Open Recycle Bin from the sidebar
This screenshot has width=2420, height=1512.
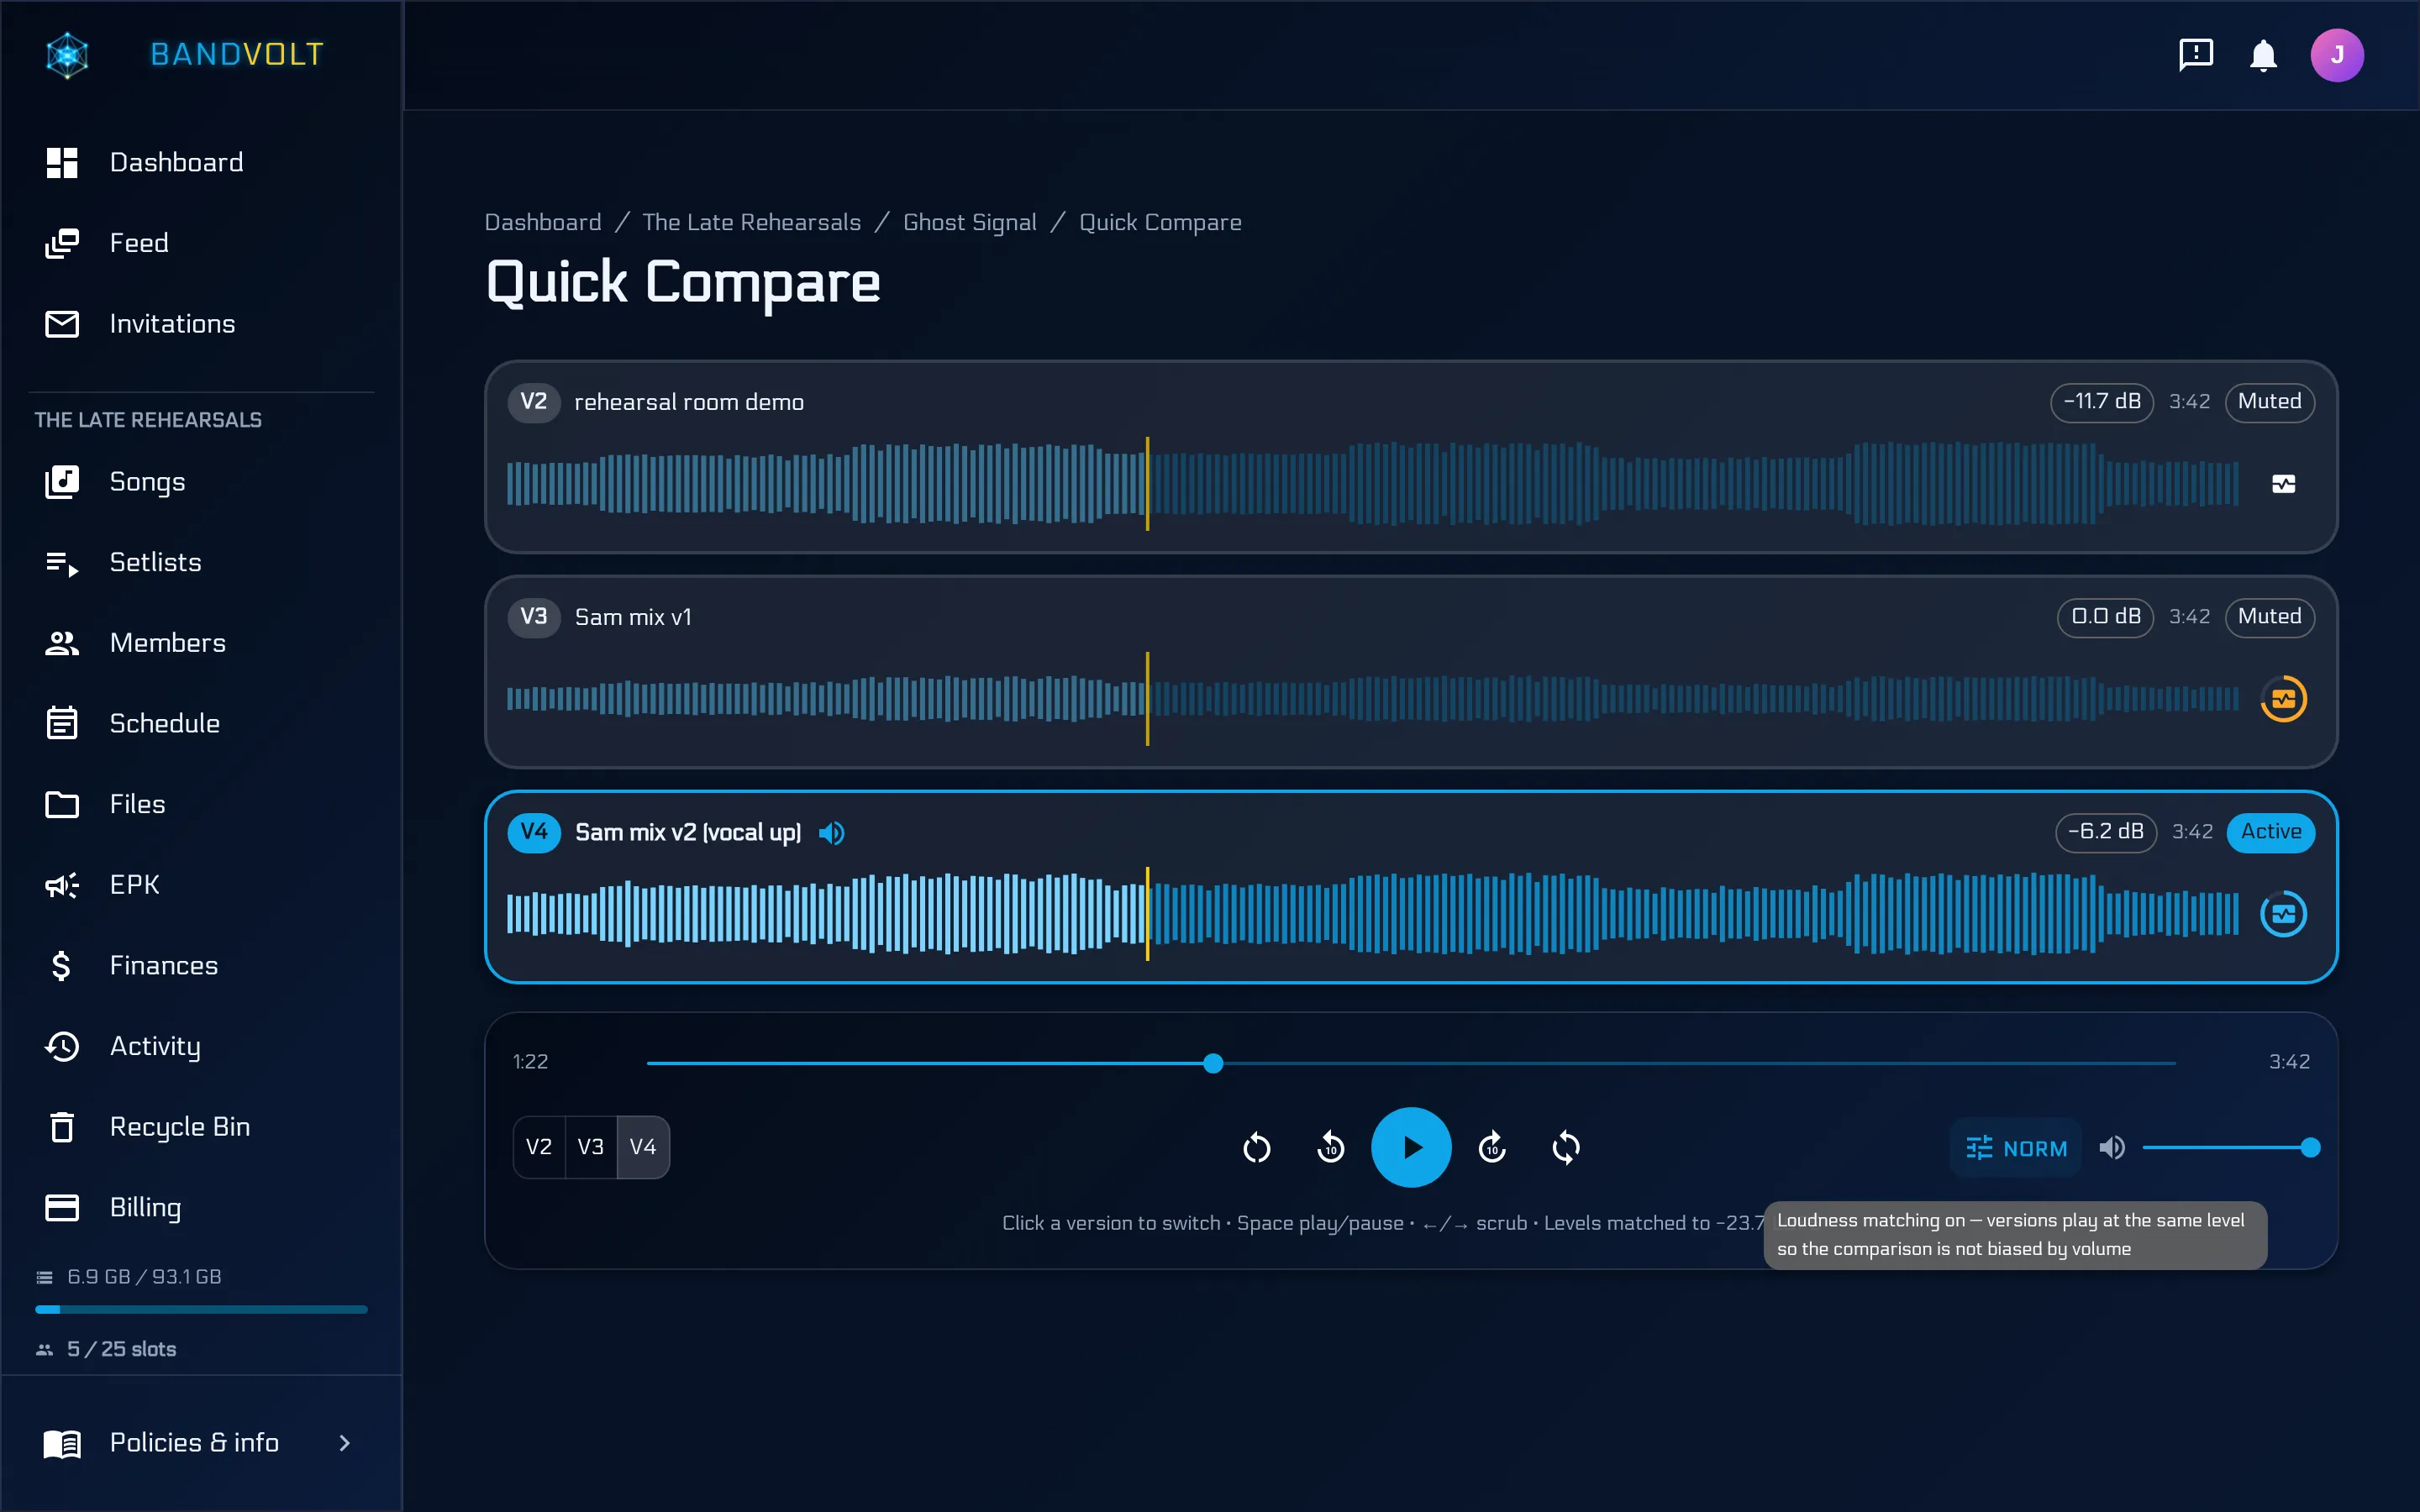[x=201, y=1127]
